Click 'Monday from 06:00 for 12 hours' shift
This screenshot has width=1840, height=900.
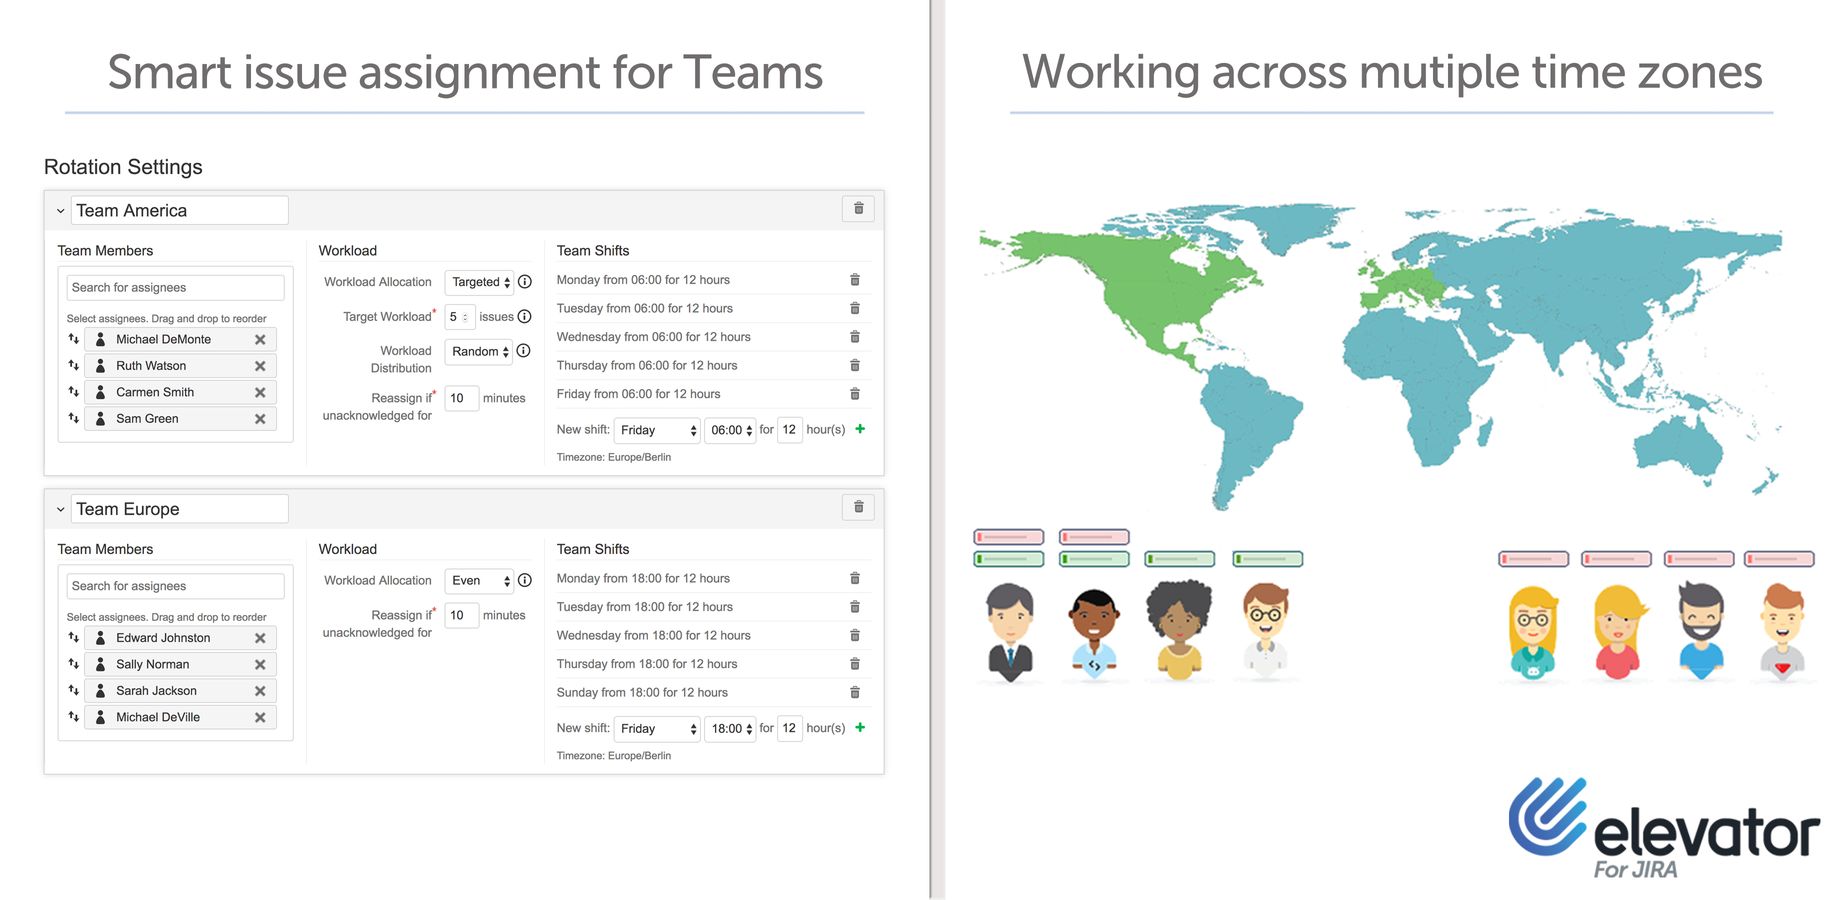643,280
